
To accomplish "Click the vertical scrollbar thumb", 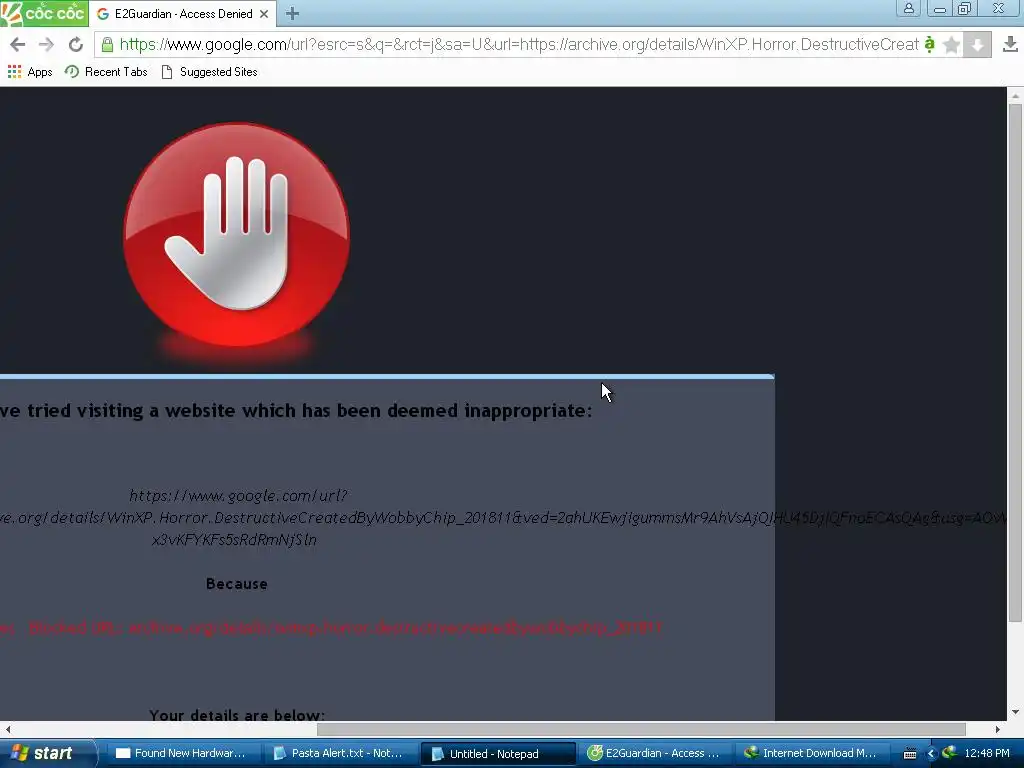I will (1015, 362).
